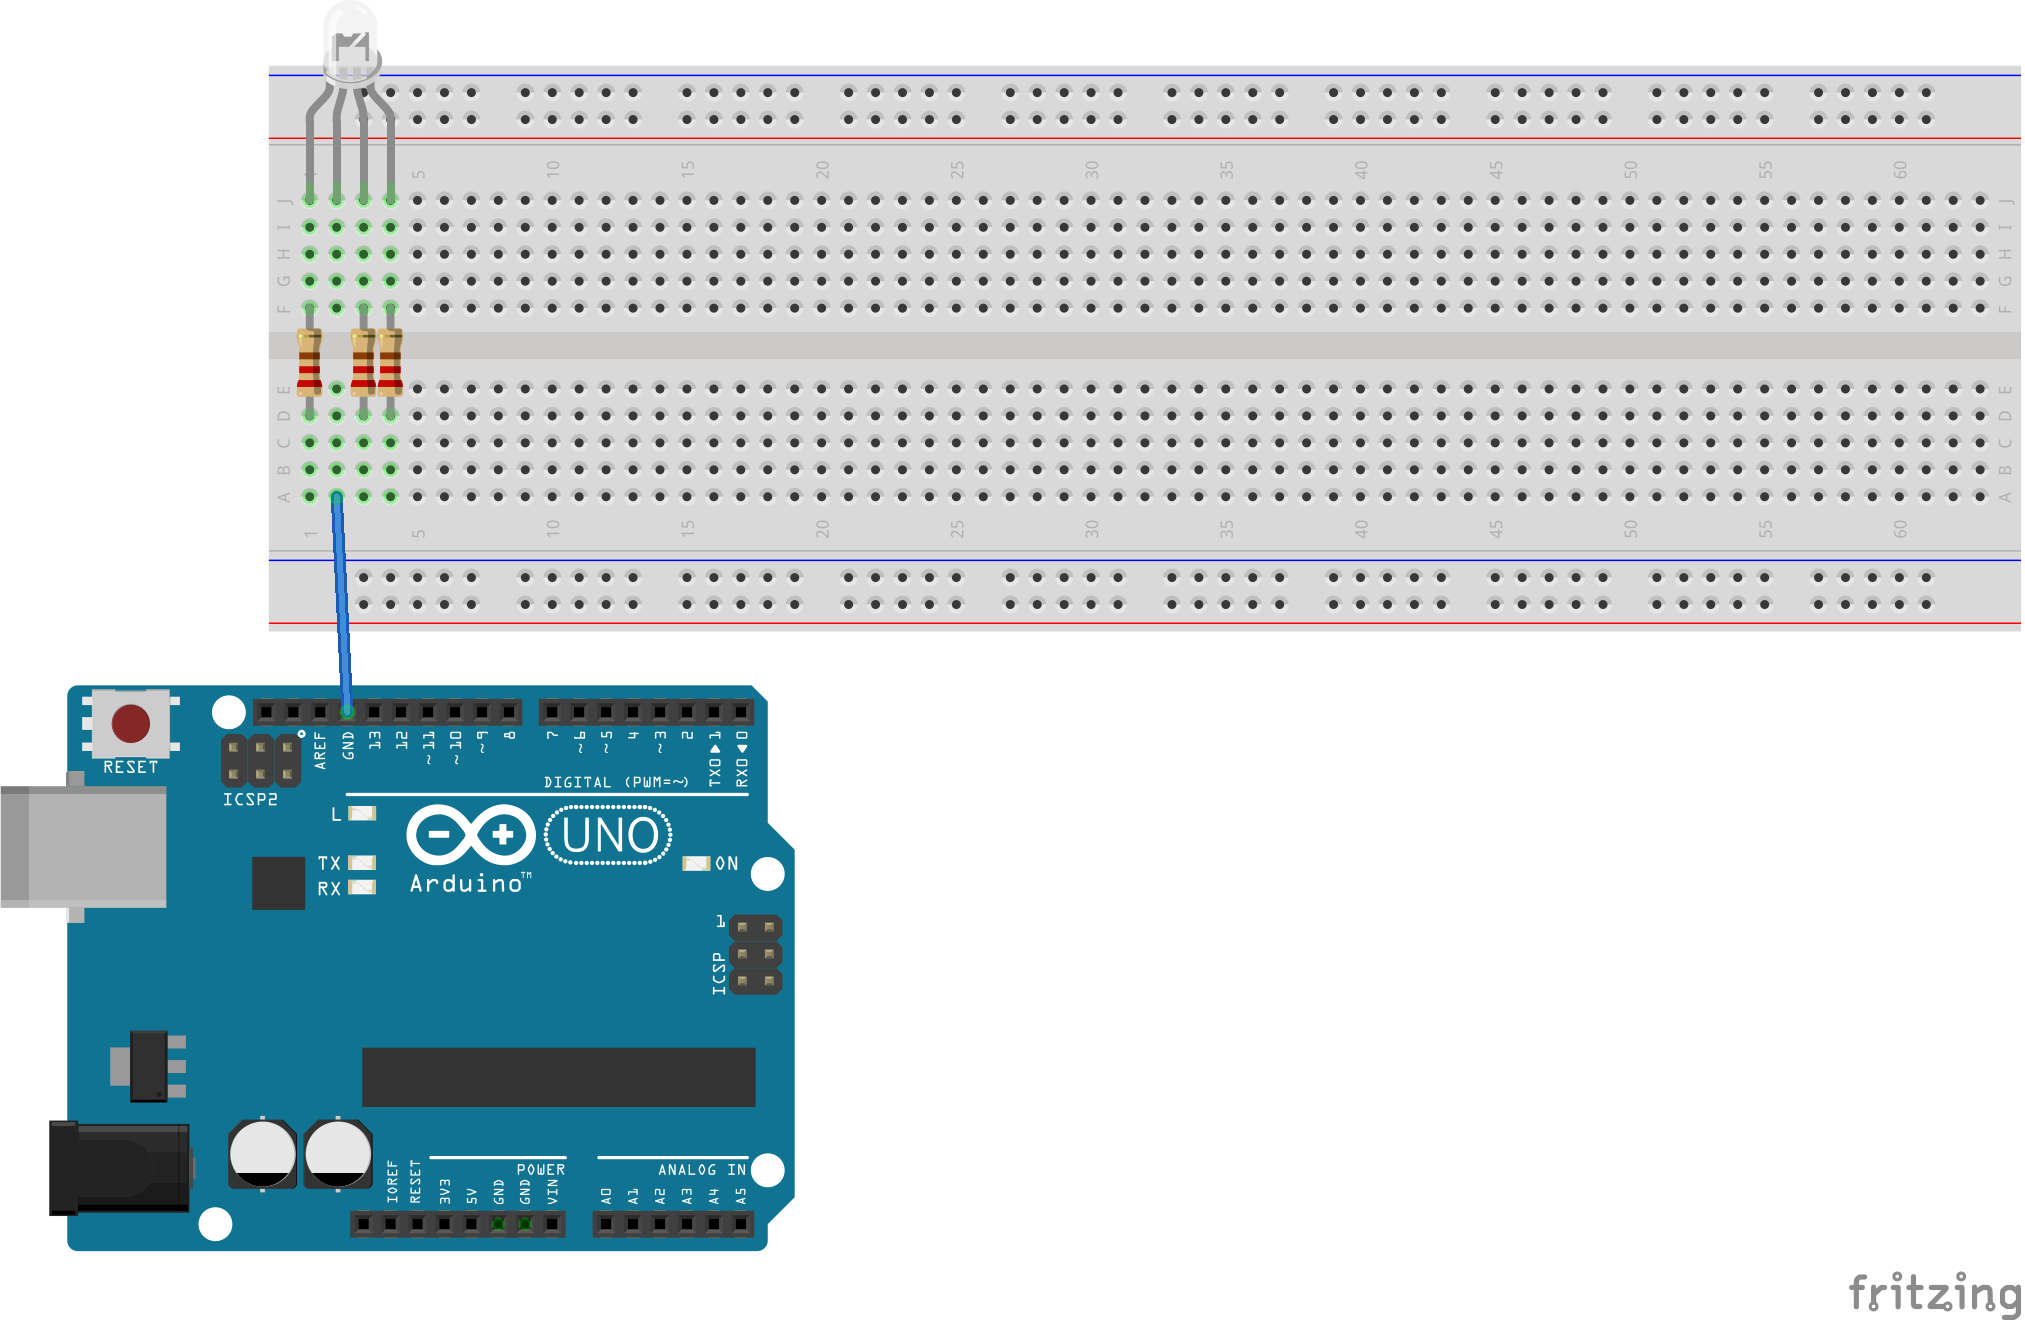Click the ICSP2 header pins
The height and width of the screenshot is (1320, 2025).
[x=260, y=760]
